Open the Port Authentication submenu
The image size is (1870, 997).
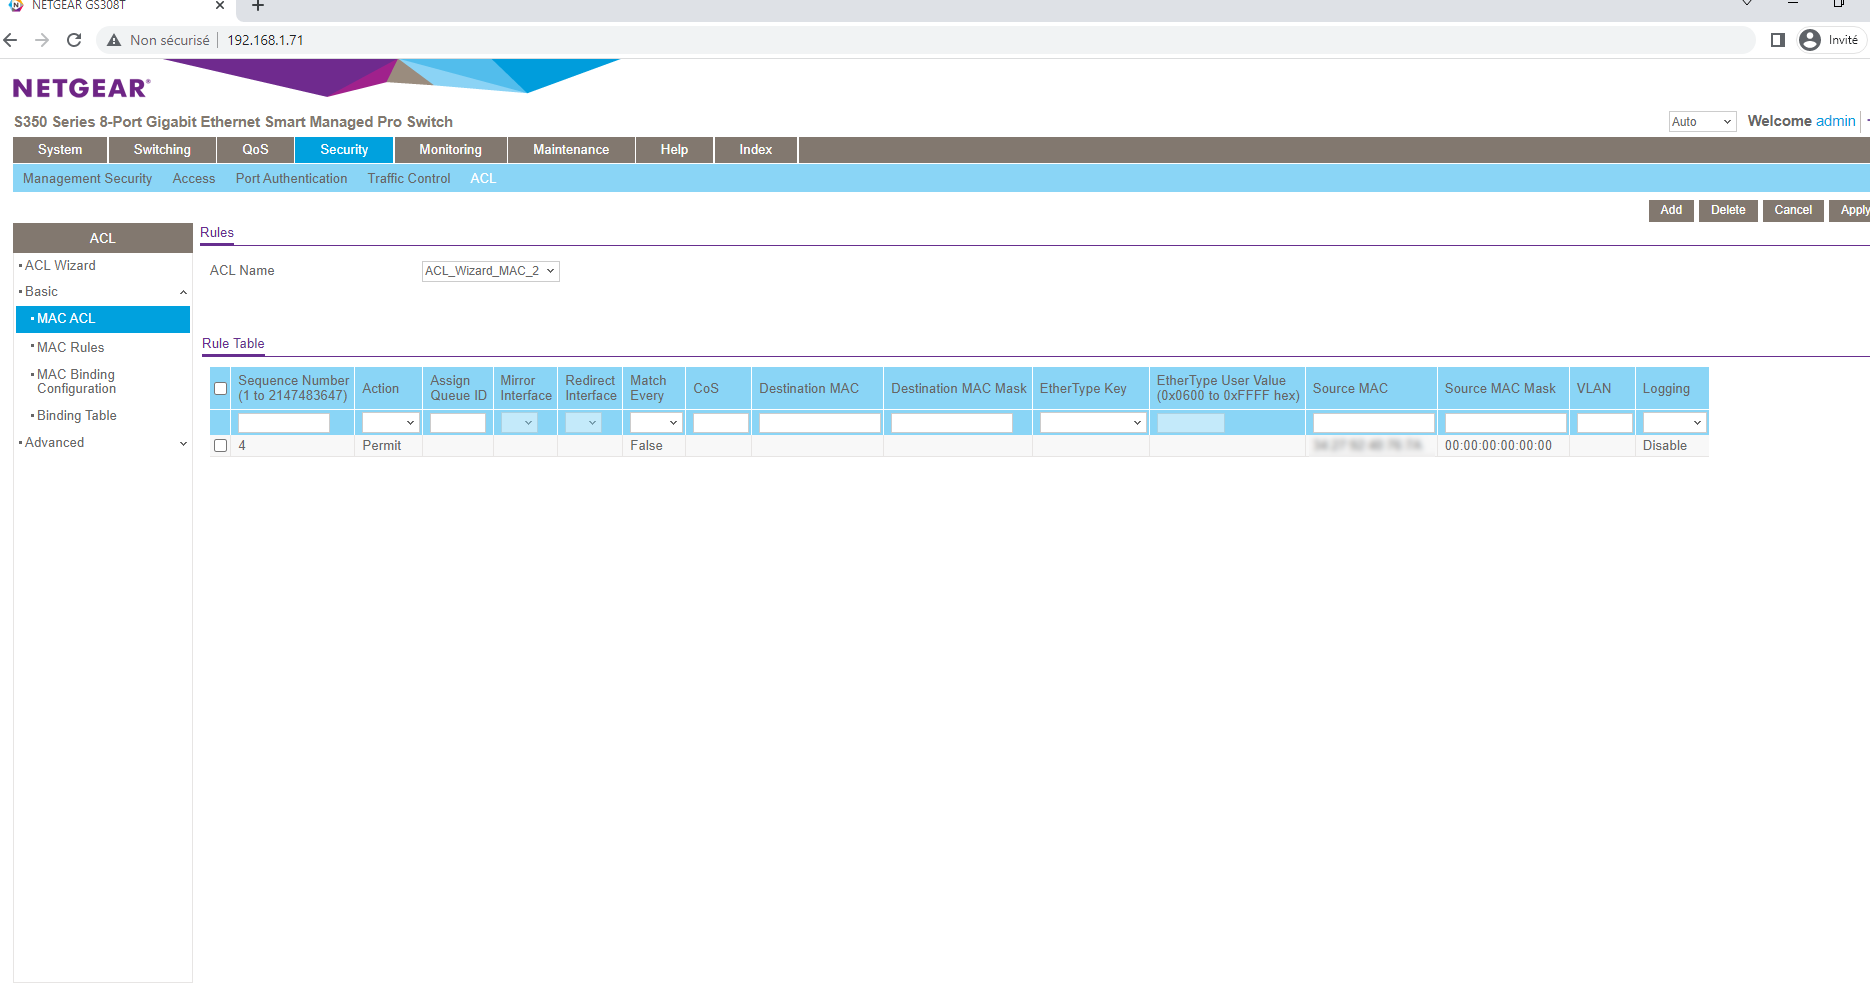pos(291,179)
